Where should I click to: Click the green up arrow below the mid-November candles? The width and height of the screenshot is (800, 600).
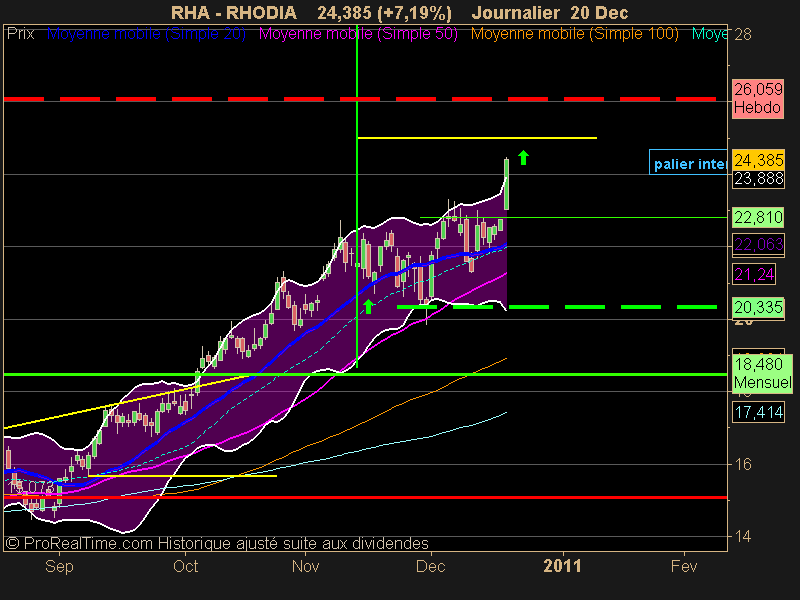368,306
